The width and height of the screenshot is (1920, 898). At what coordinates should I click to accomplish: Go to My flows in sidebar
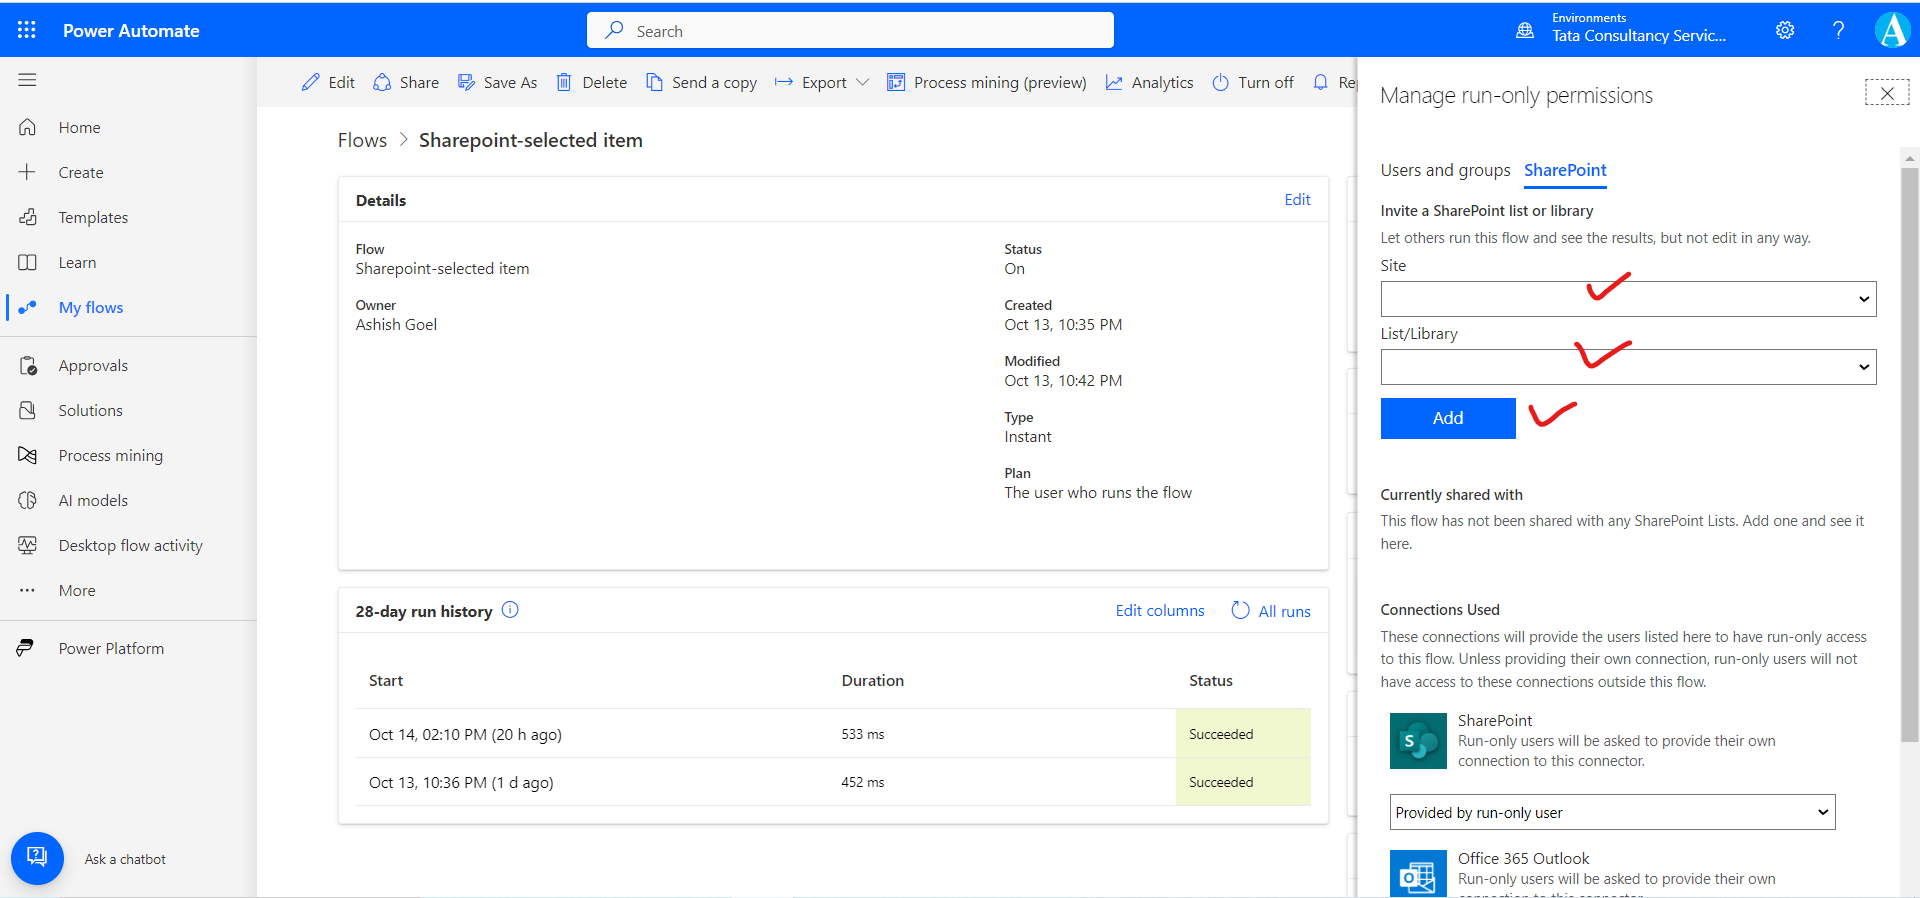point(91,307)
